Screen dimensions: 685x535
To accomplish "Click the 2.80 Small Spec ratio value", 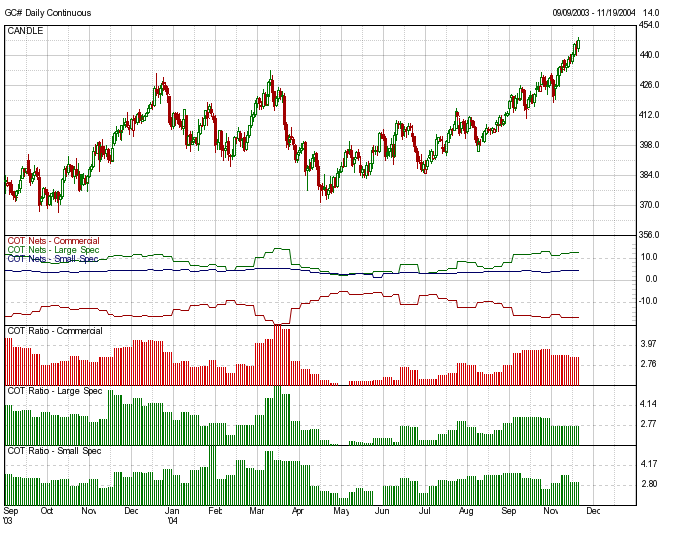I will pos(649,484).
